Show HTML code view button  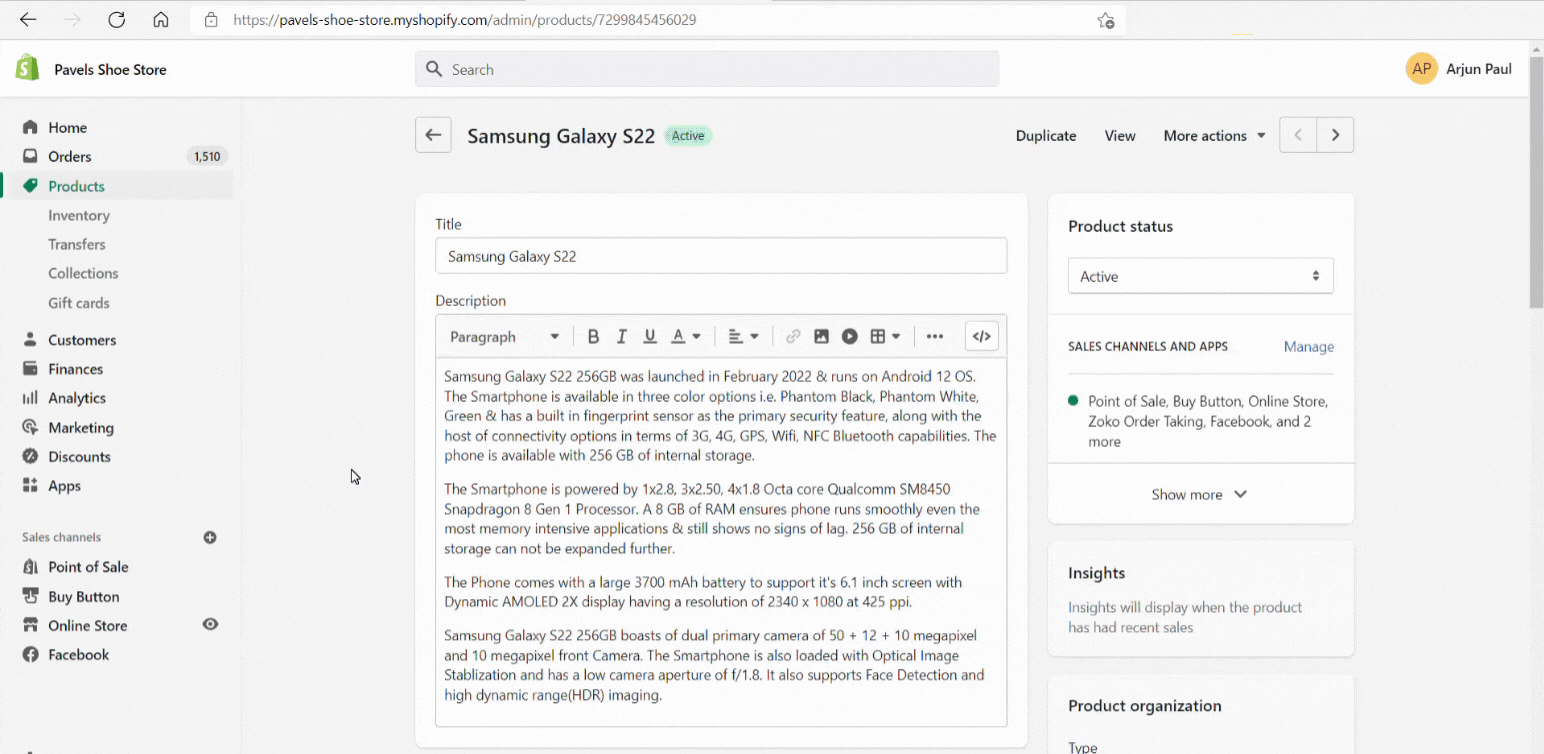pyautogui.click(x=982, y=337)
